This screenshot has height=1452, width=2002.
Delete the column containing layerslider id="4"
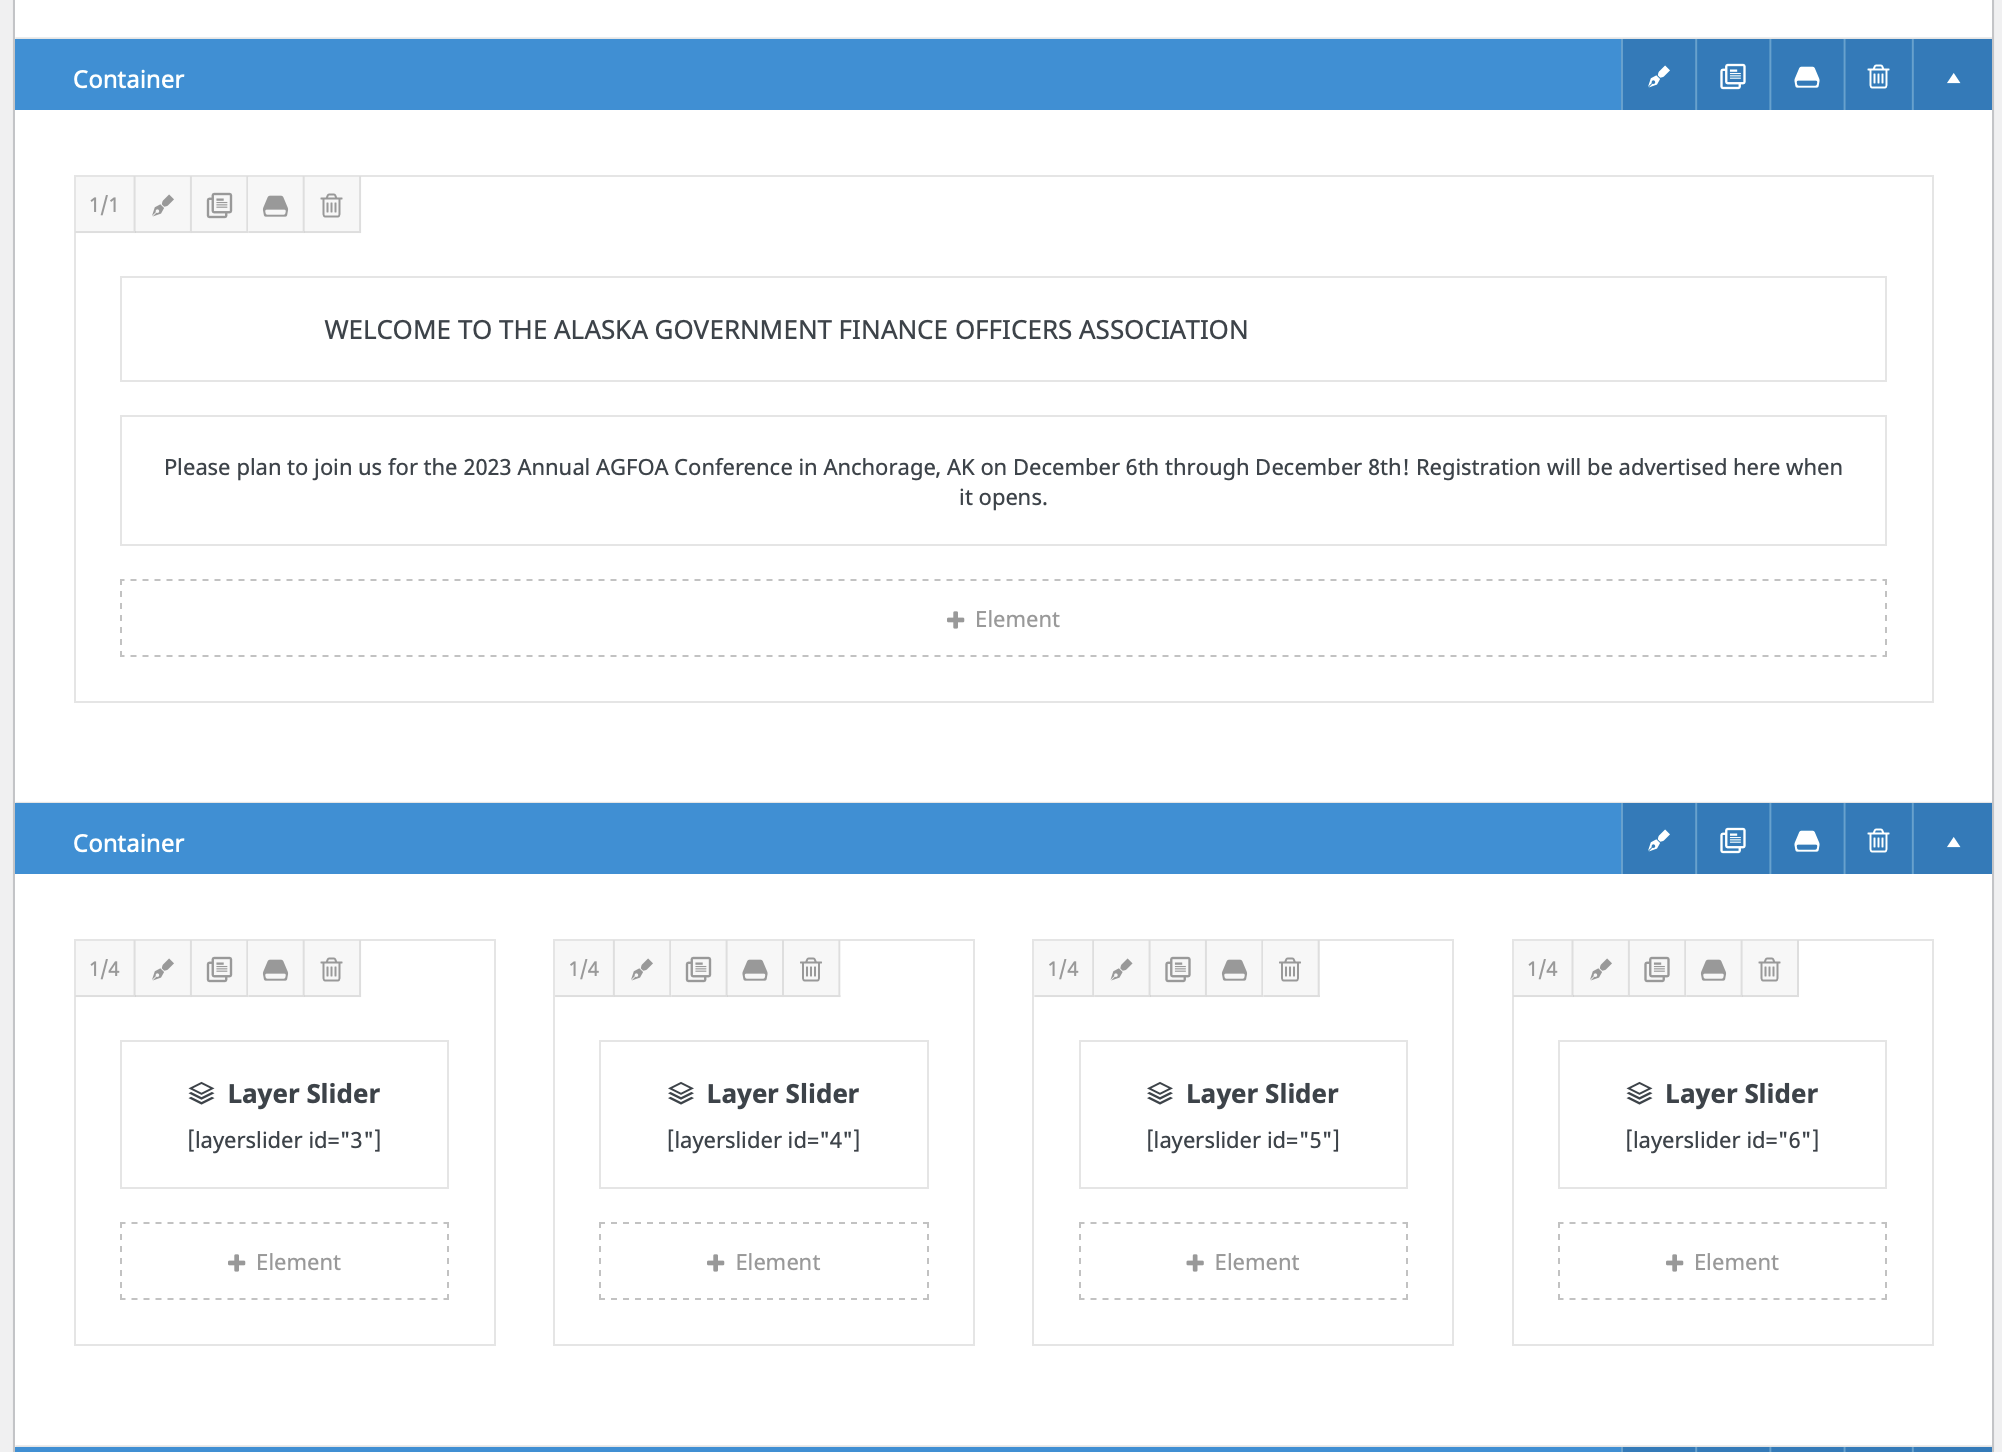pos(811,969)
